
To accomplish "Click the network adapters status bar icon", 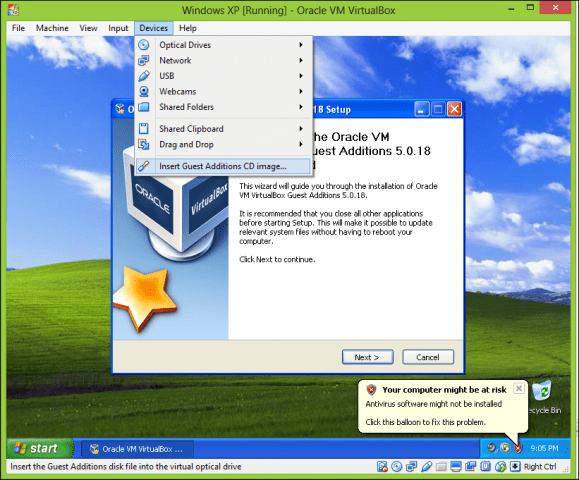I will pyautogui.click(x=411, y=467).
